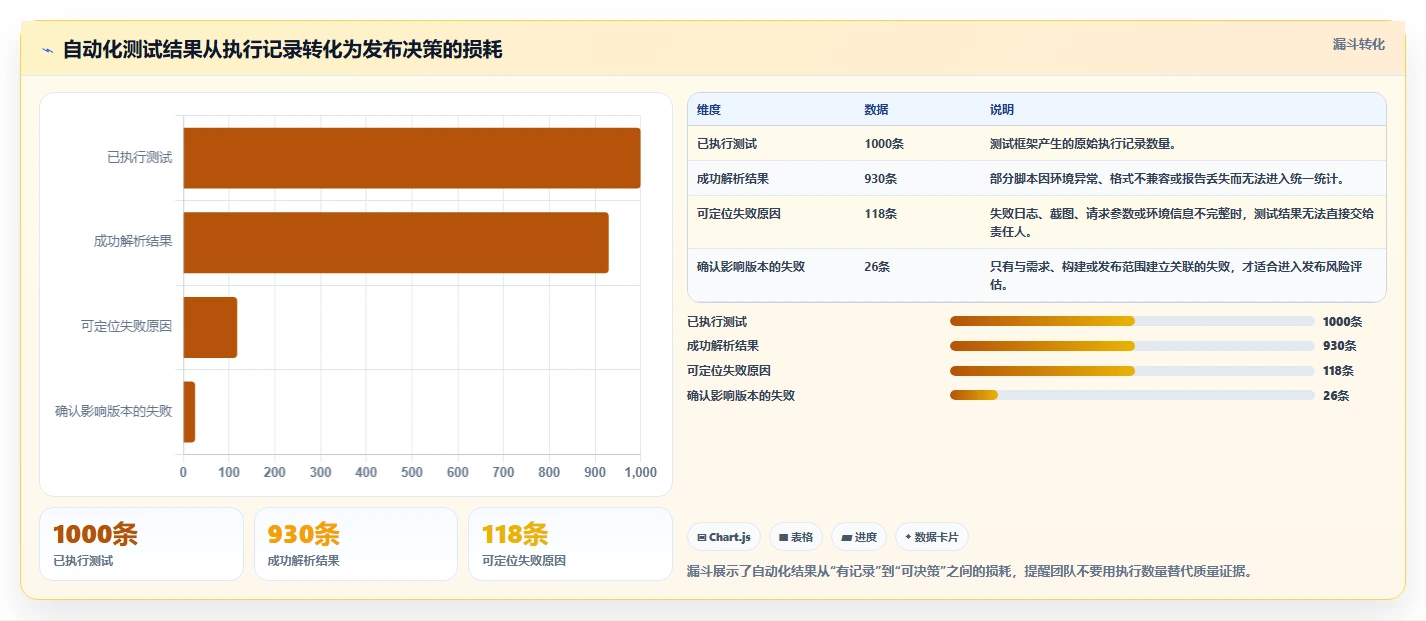Viewport: 1426px width, 621px height.
Task: Click the description starting with 只有与需求、构建
Action: click(x=1177, y=275)
